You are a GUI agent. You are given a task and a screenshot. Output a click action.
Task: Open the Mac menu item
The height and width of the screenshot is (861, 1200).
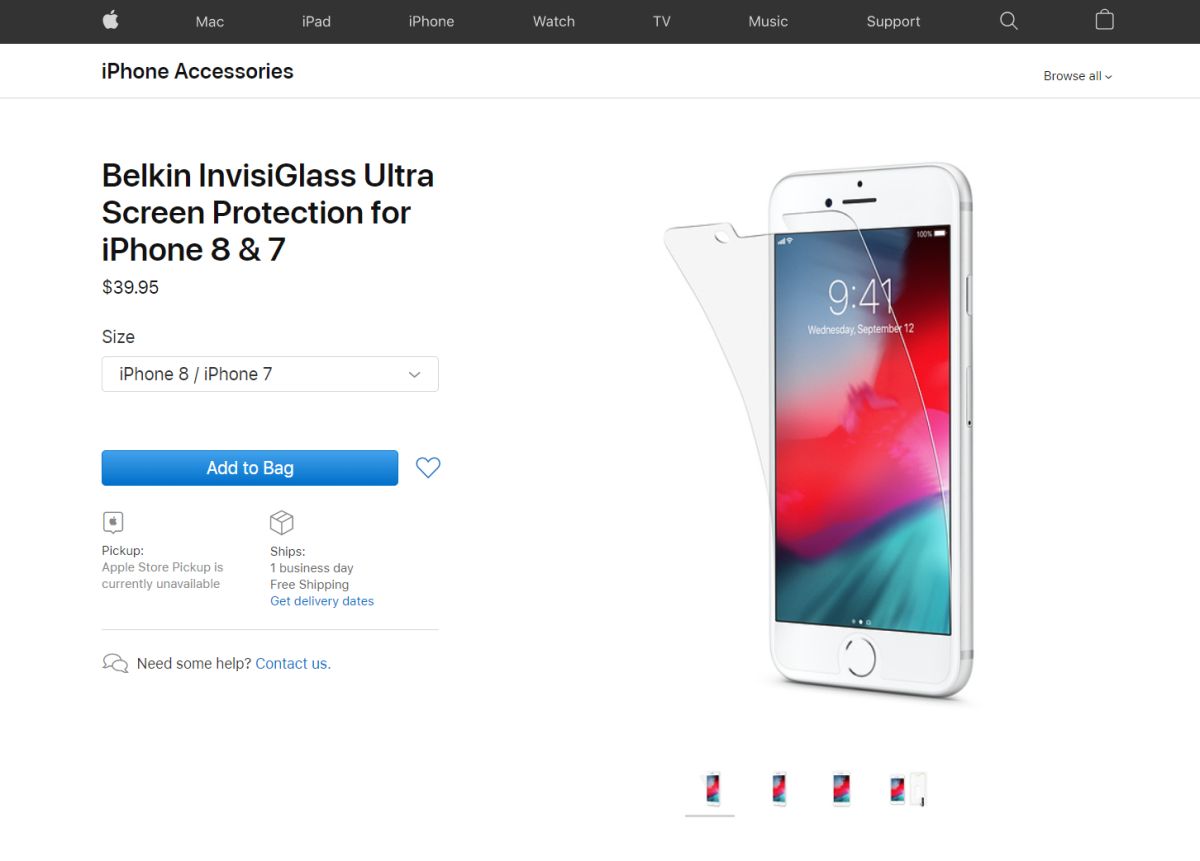pyautogui.click(x=210, y=21)
